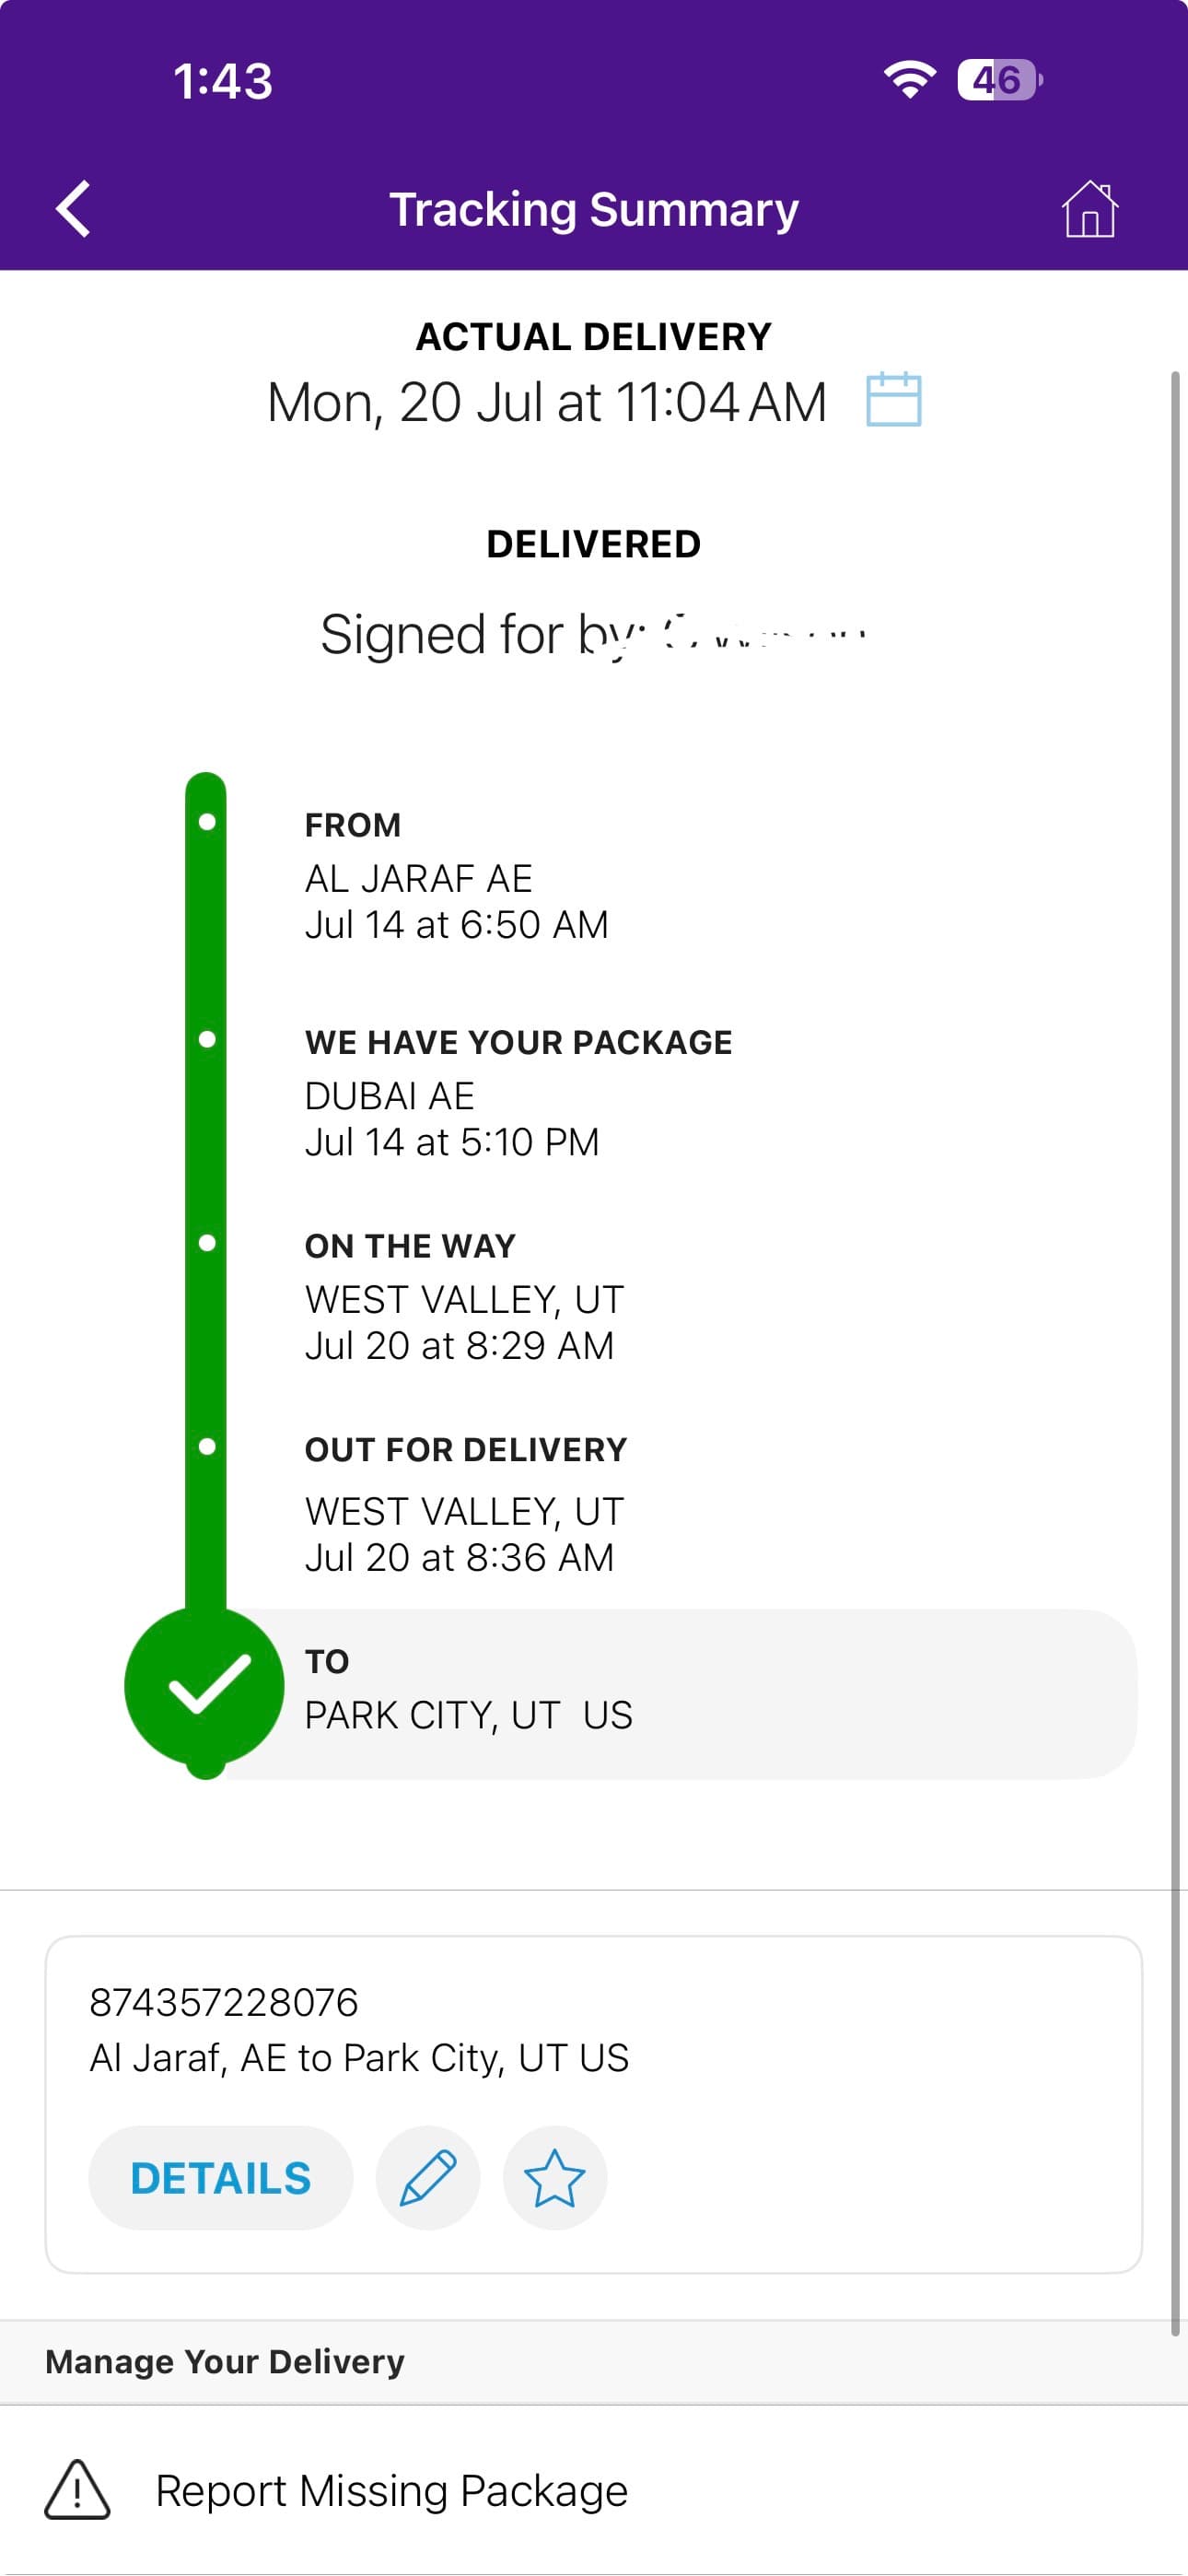Tap the FROM Al Jaraf AE timeline dot
Image resolution: width=1188 pixels, height=2576 pixels.
207,822
